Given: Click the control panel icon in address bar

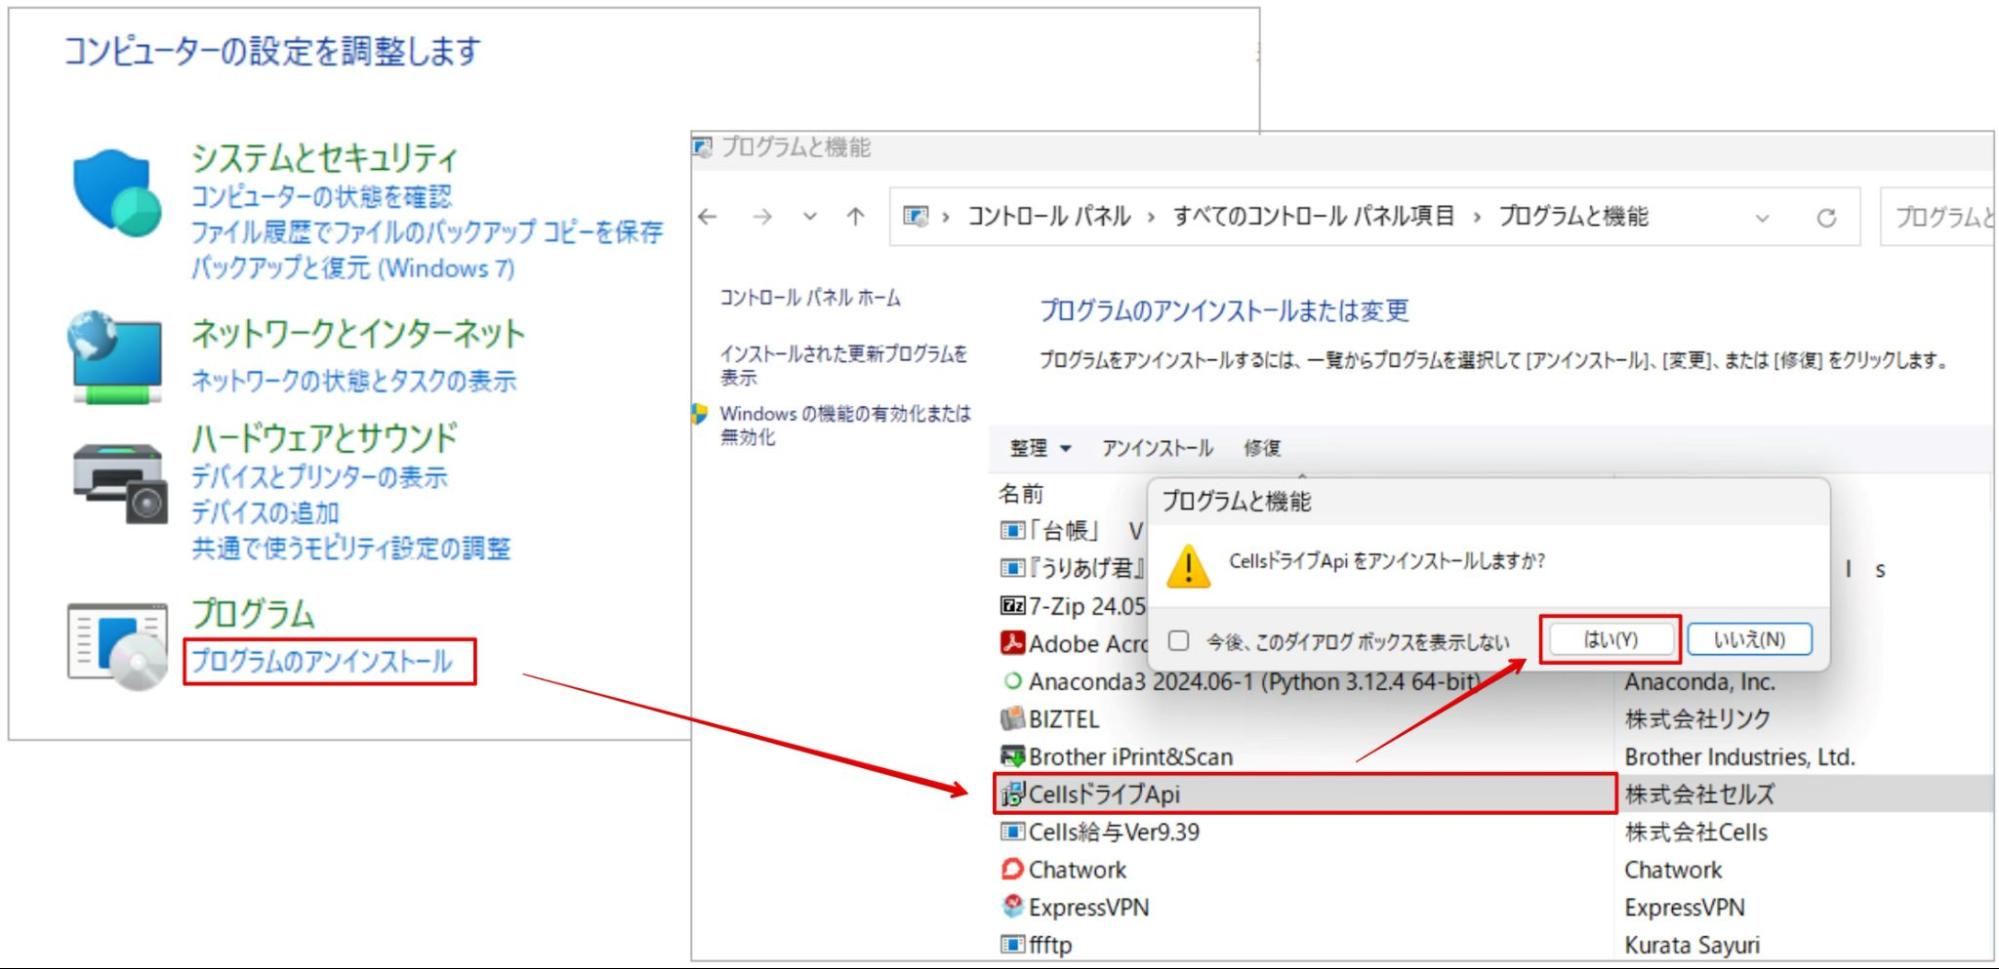Looking at the screenshot, I should 915,216.
